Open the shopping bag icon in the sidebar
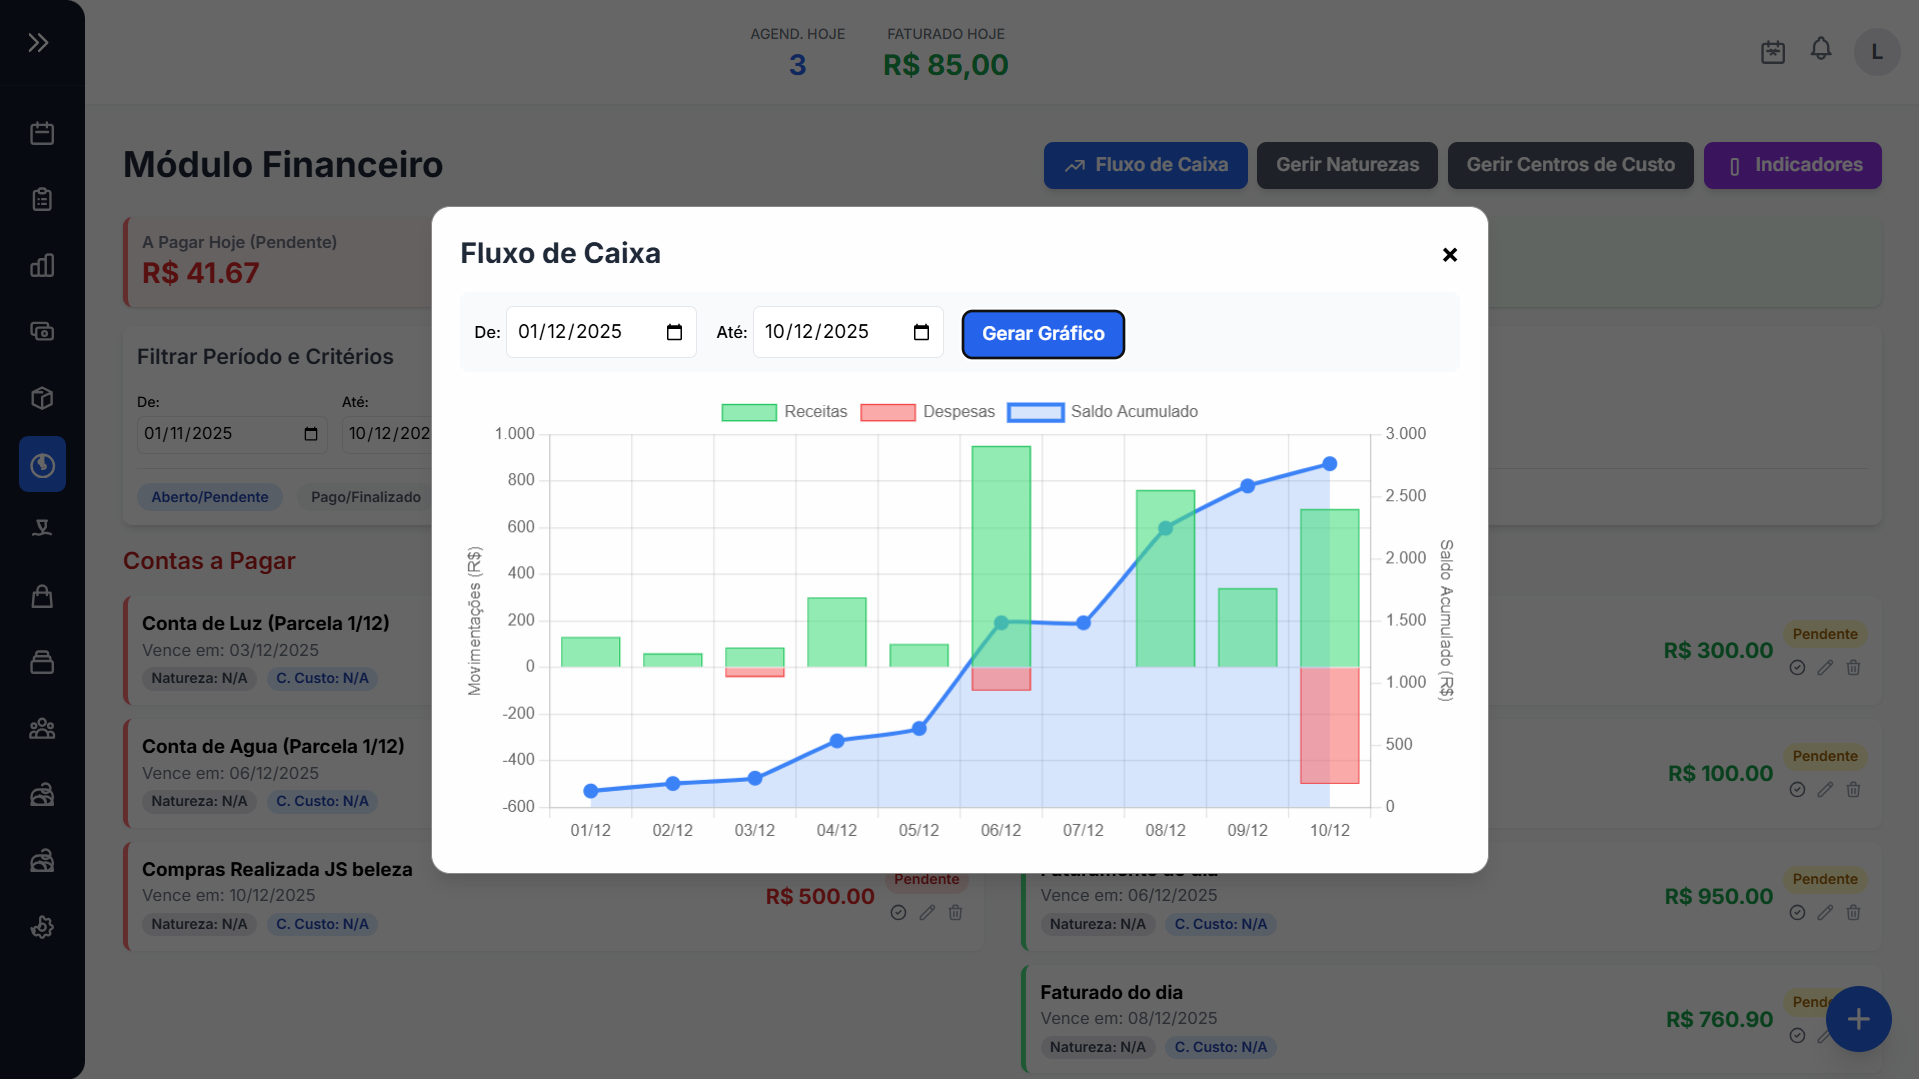Image resolution: width=1919 pixels, height=1079 pixels. 42,596
